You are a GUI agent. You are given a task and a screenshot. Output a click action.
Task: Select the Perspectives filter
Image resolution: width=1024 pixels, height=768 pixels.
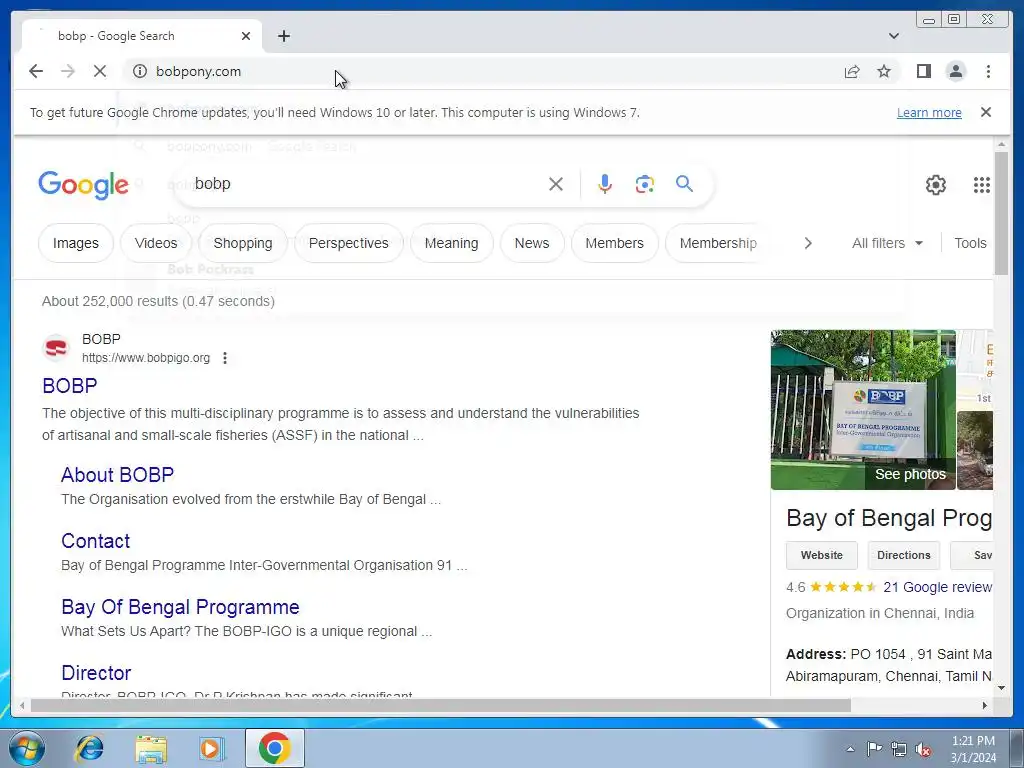coord(348,243)
